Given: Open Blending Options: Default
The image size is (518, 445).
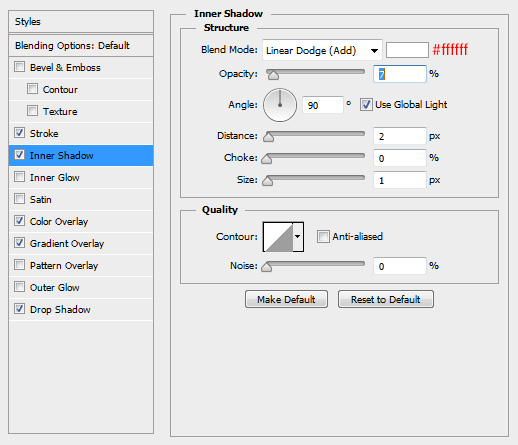Looking at the screenshot, I should coord(81,45).
